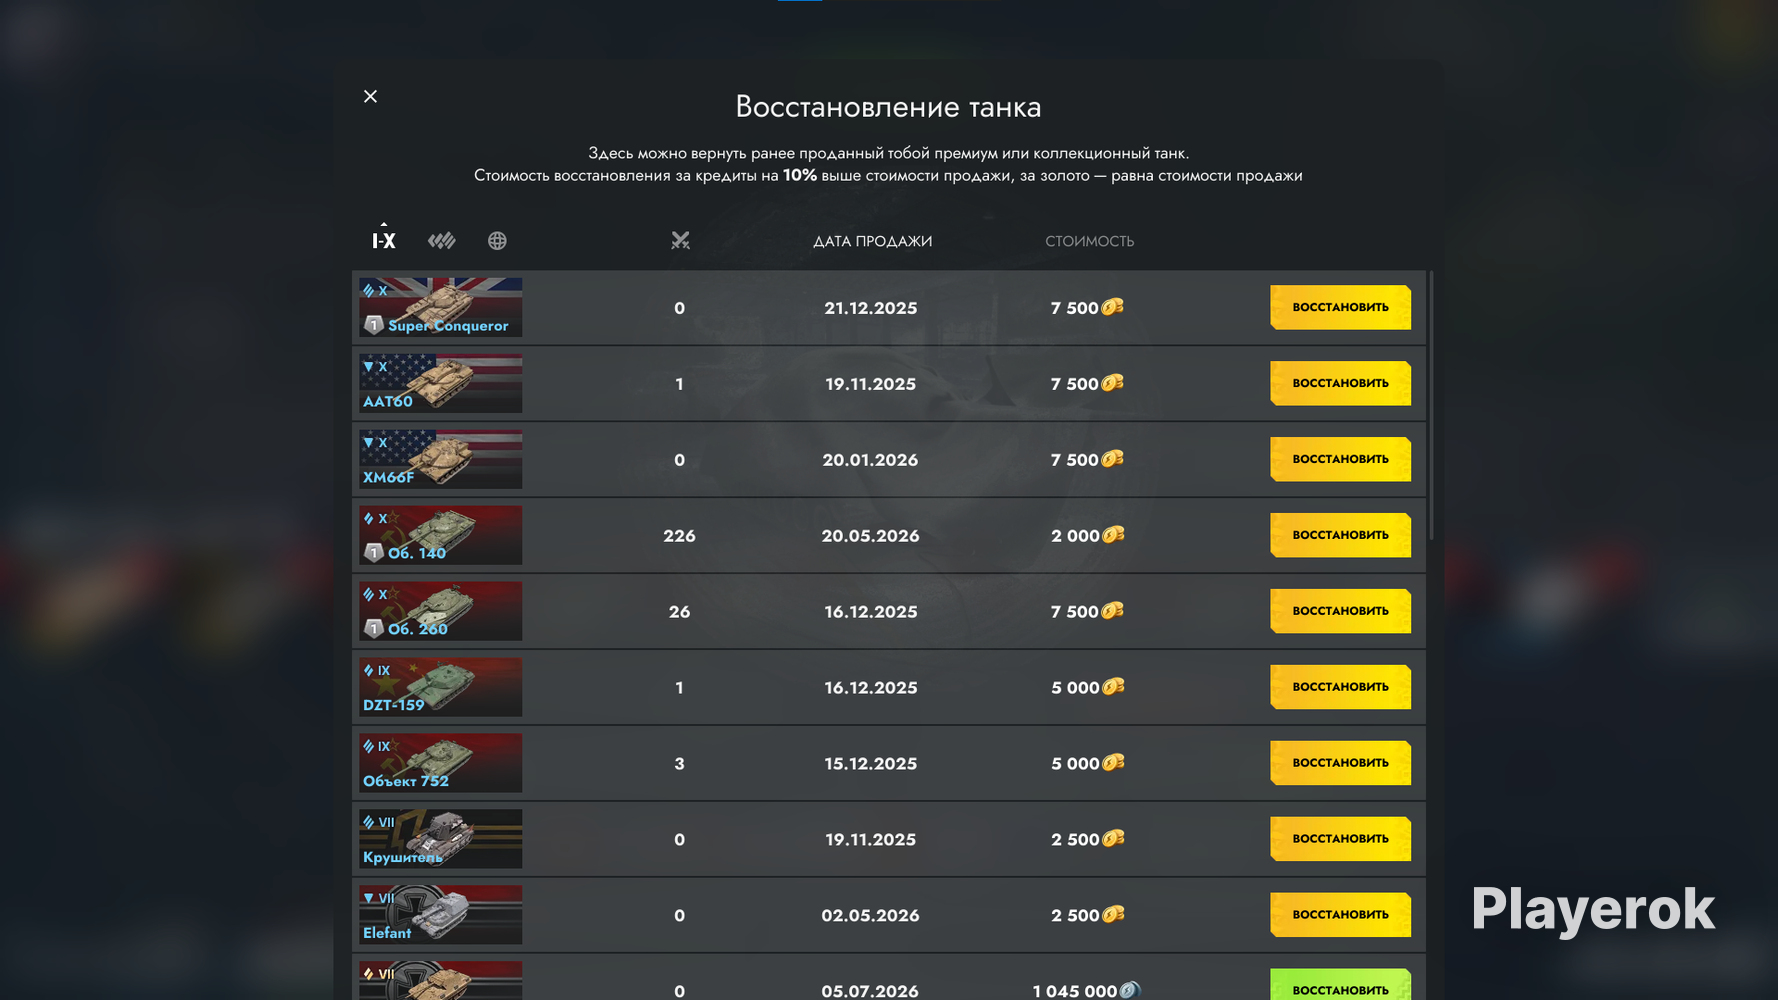Restore the Объект 752 tank

click(1340, 763)
